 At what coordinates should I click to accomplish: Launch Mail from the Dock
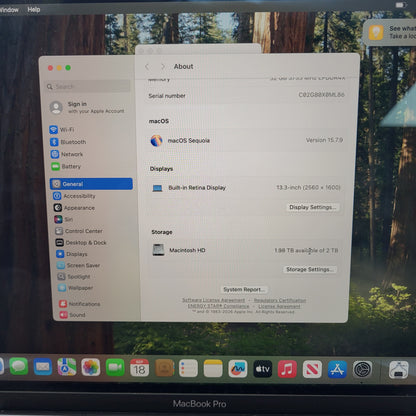click(x=43, y=367)
